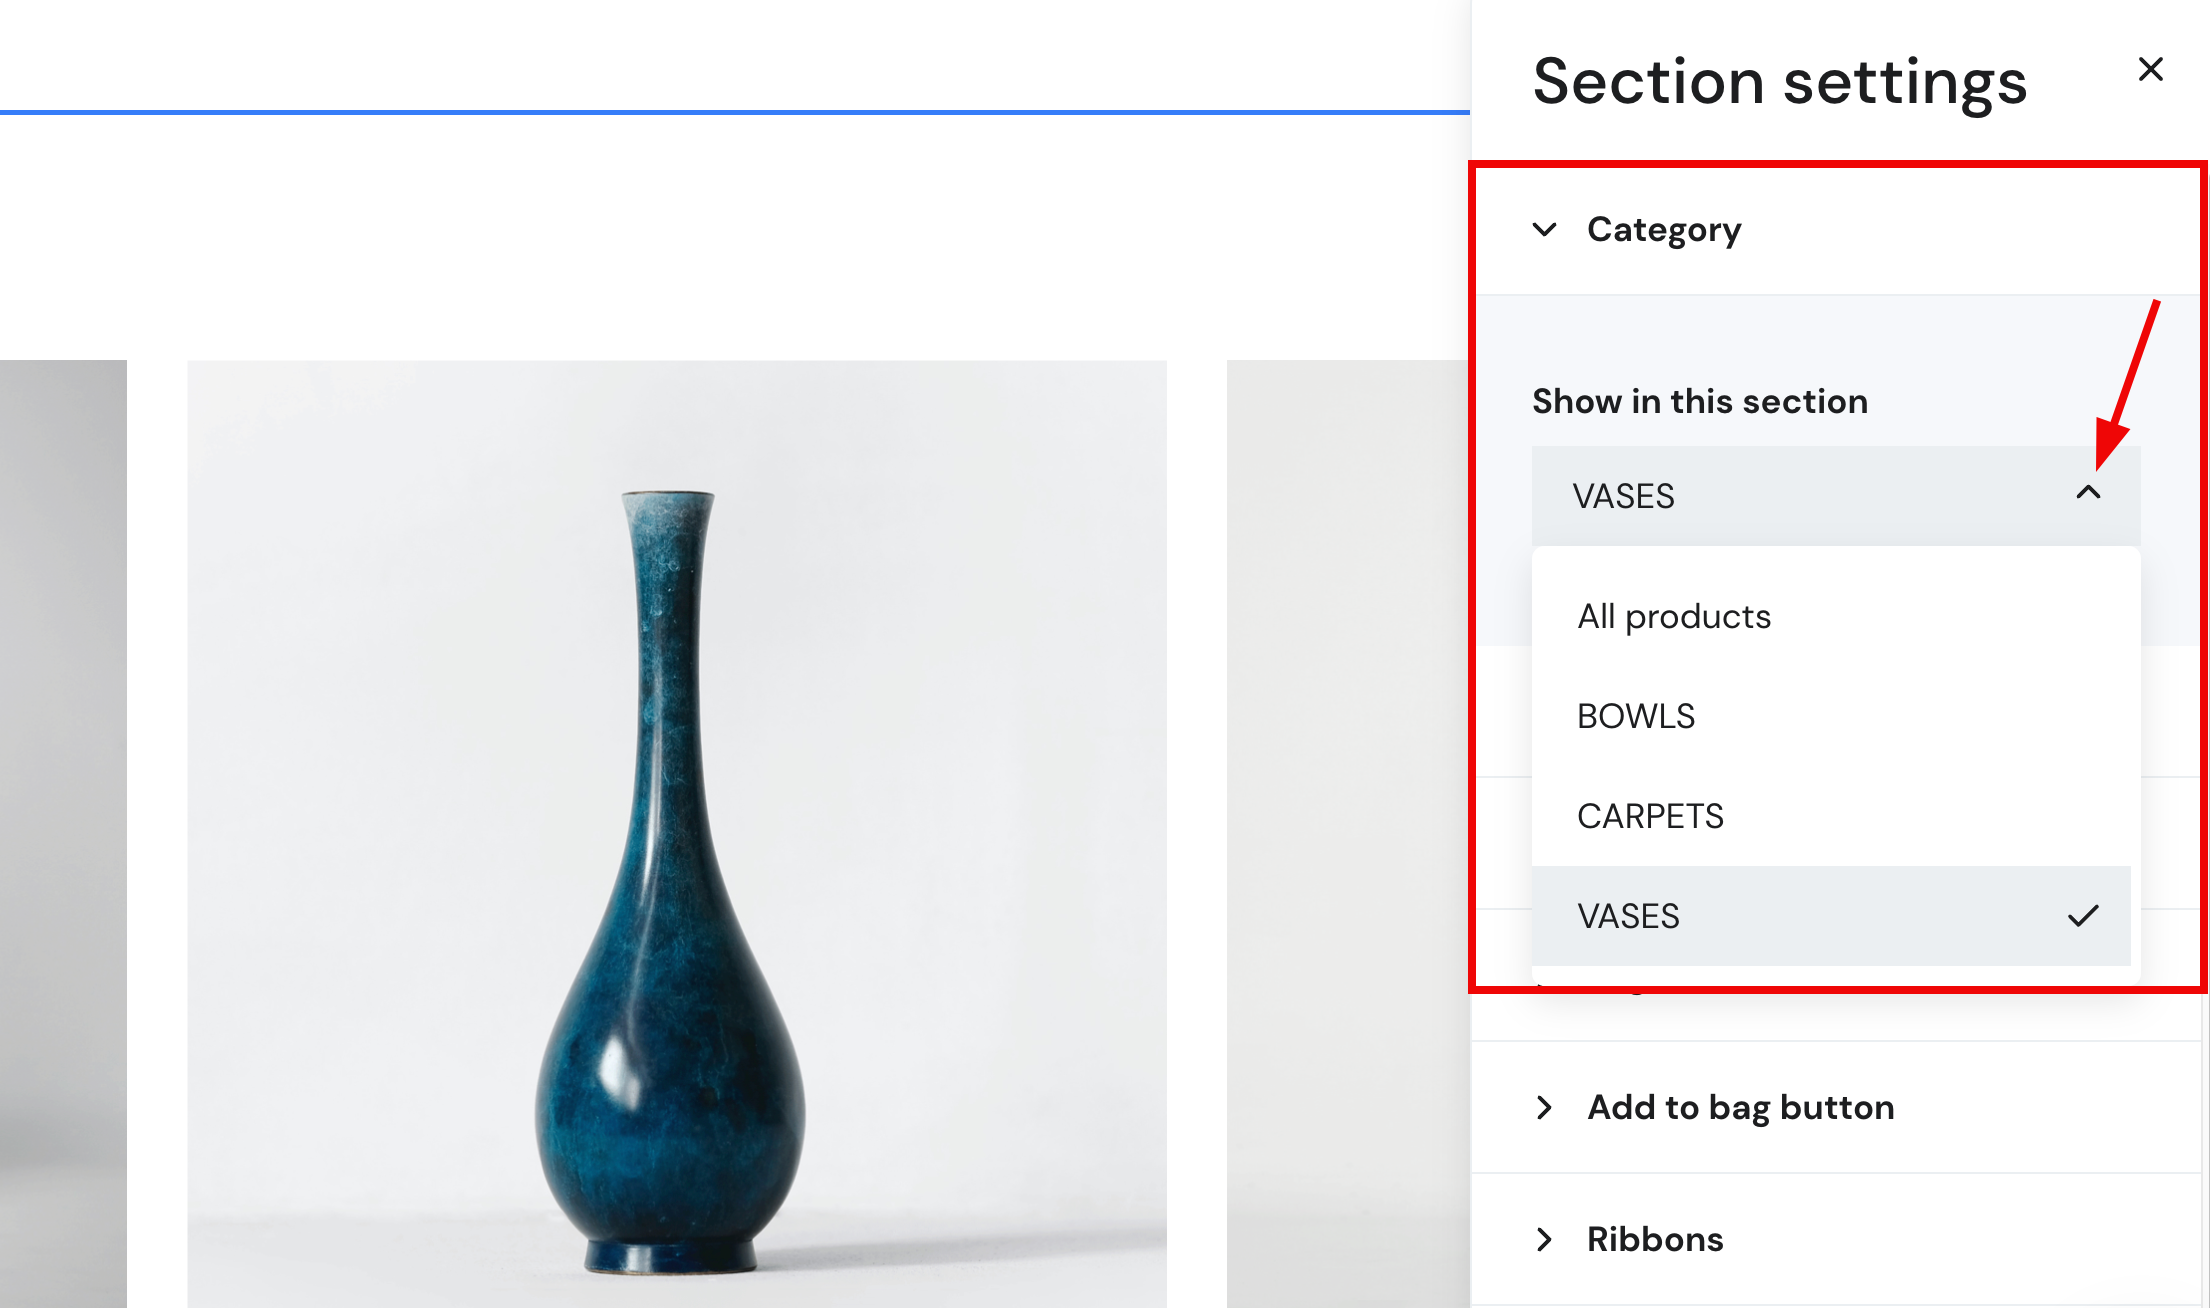Viewport: 2210px width, 1308px height.
Task: Select All products from the list
Action: coord(1674,616)
